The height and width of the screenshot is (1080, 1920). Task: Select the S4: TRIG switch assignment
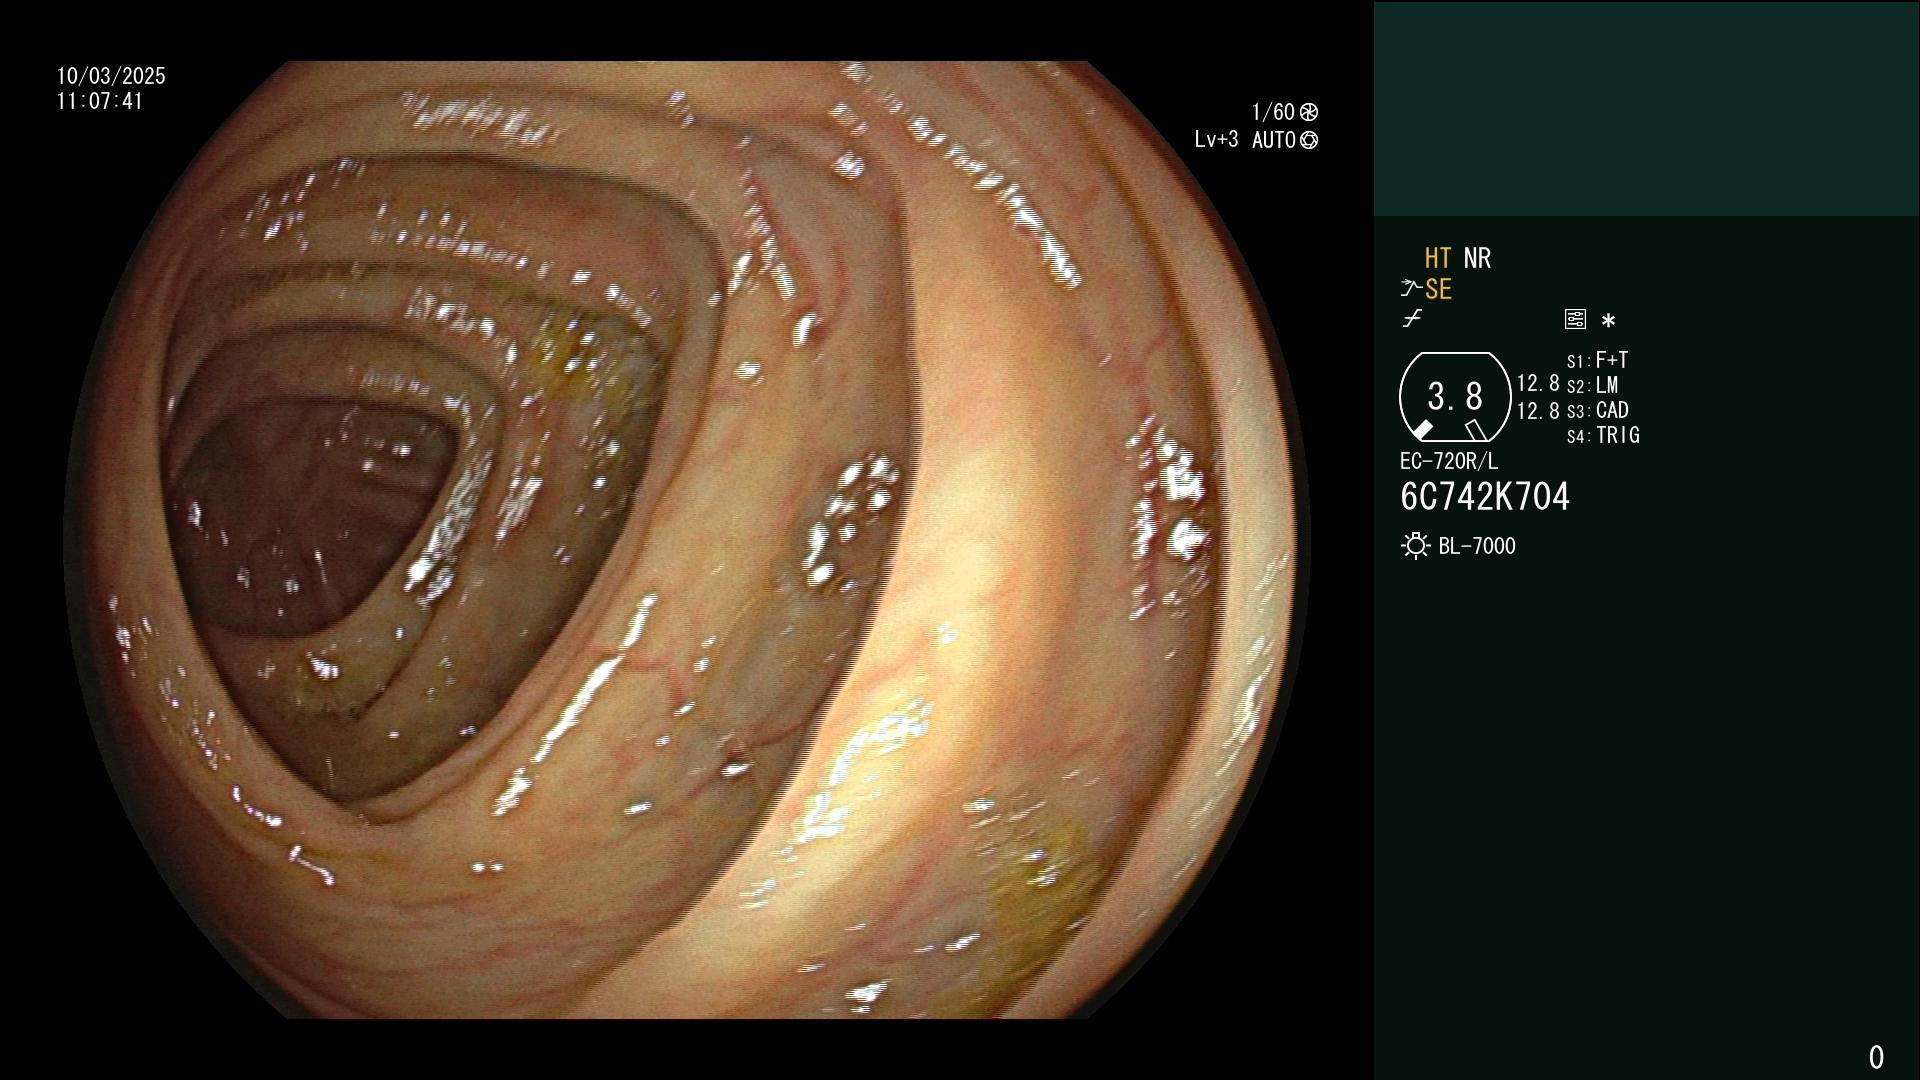(x=1603, y=435)
